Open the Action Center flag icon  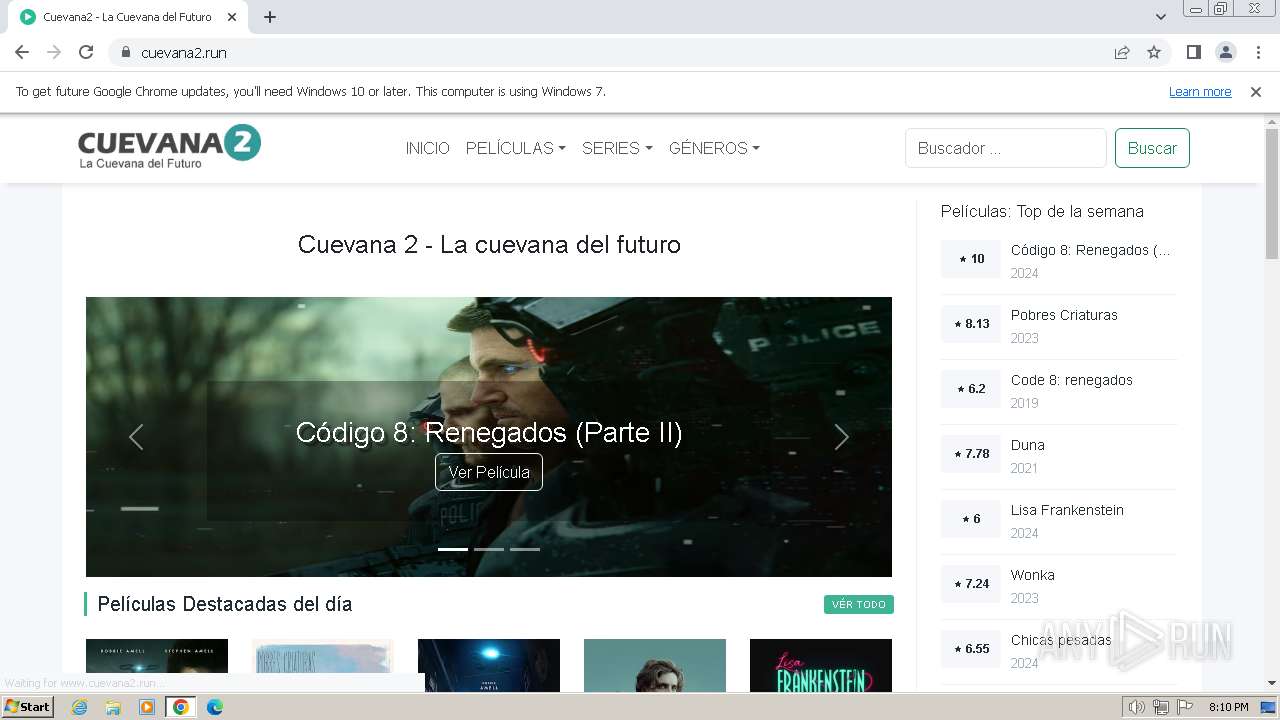[x=1185, y=707]
